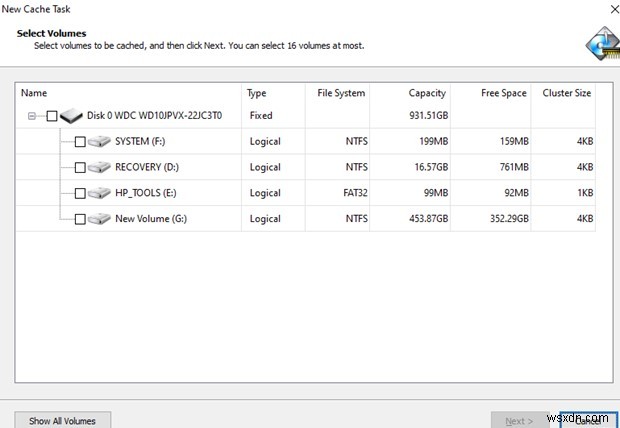Select the HP_TOOLS (E:) row label
Screen dimensions: 620x428
(x=146, y=193)
